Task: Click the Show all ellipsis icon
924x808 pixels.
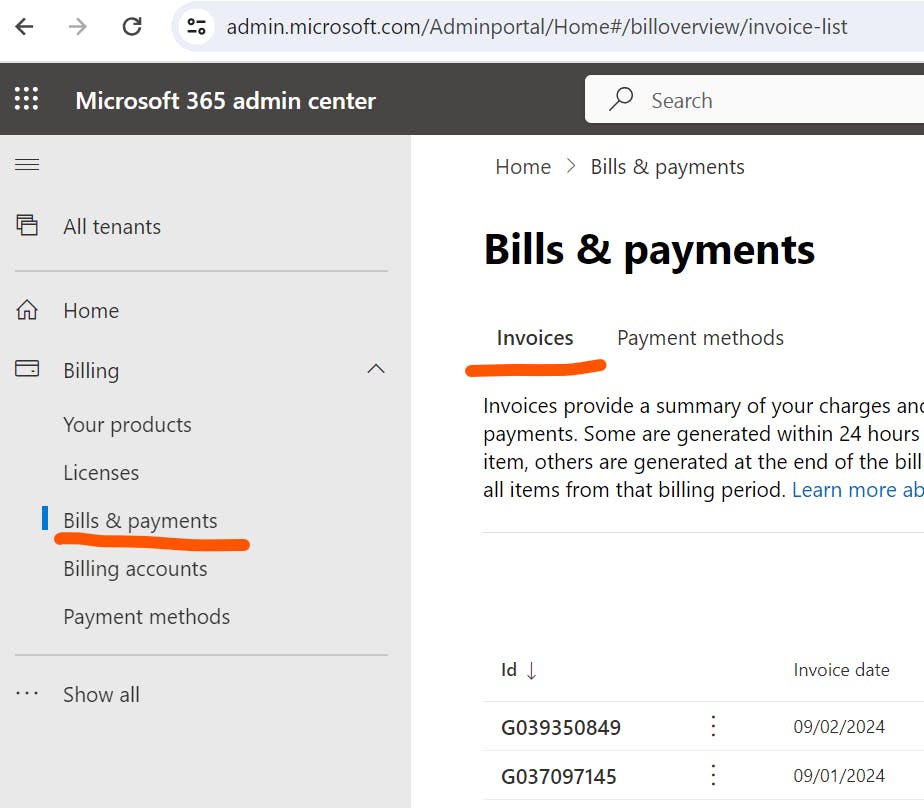Action: pos(27,694)
